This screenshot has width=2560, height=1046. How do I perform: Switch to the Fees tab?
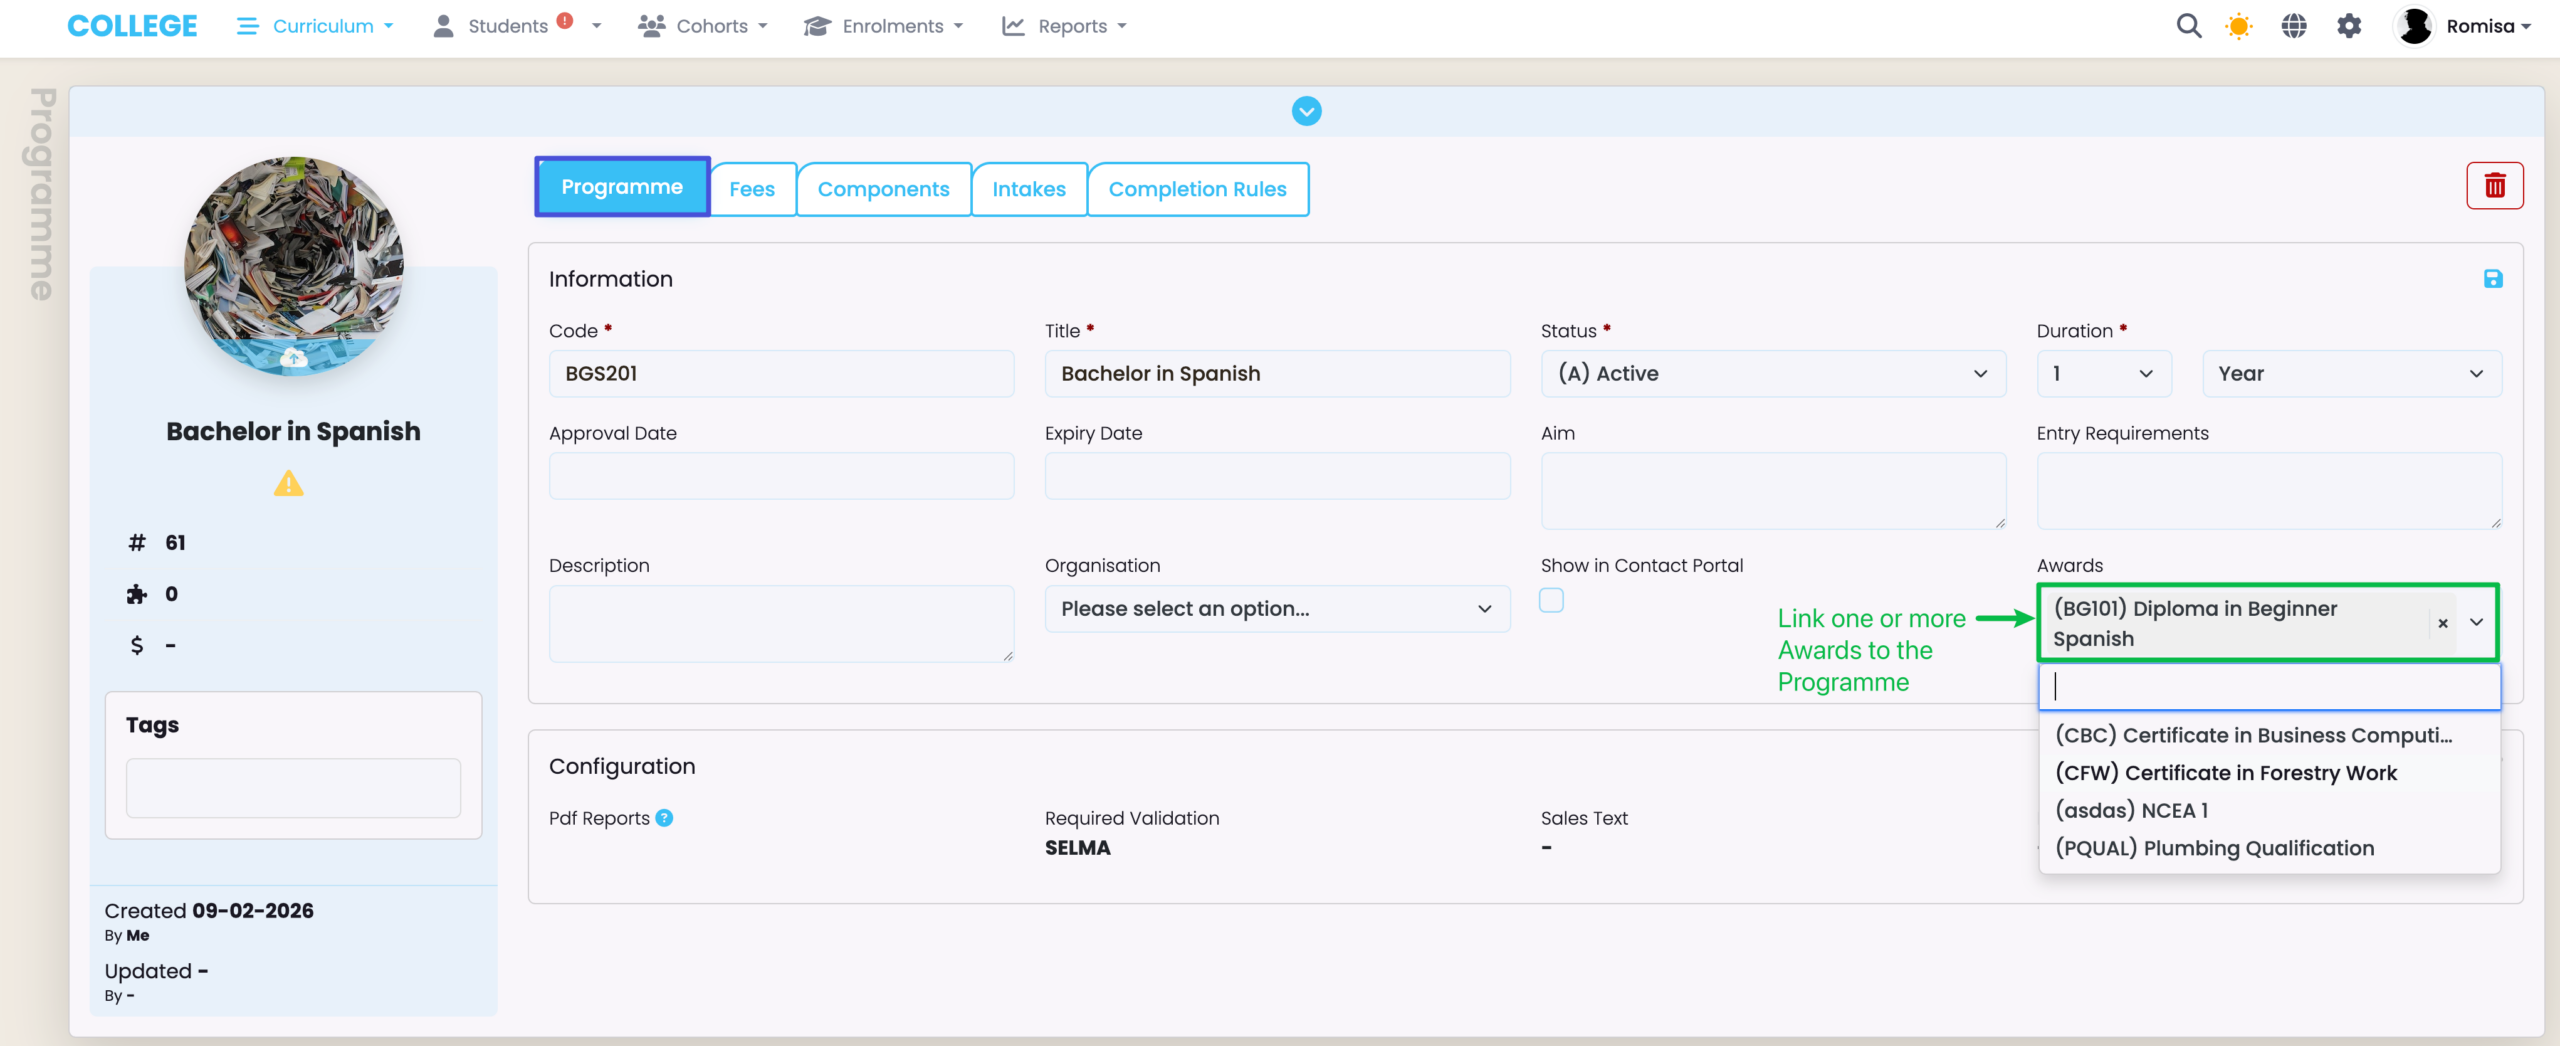(x=752, y=189)
